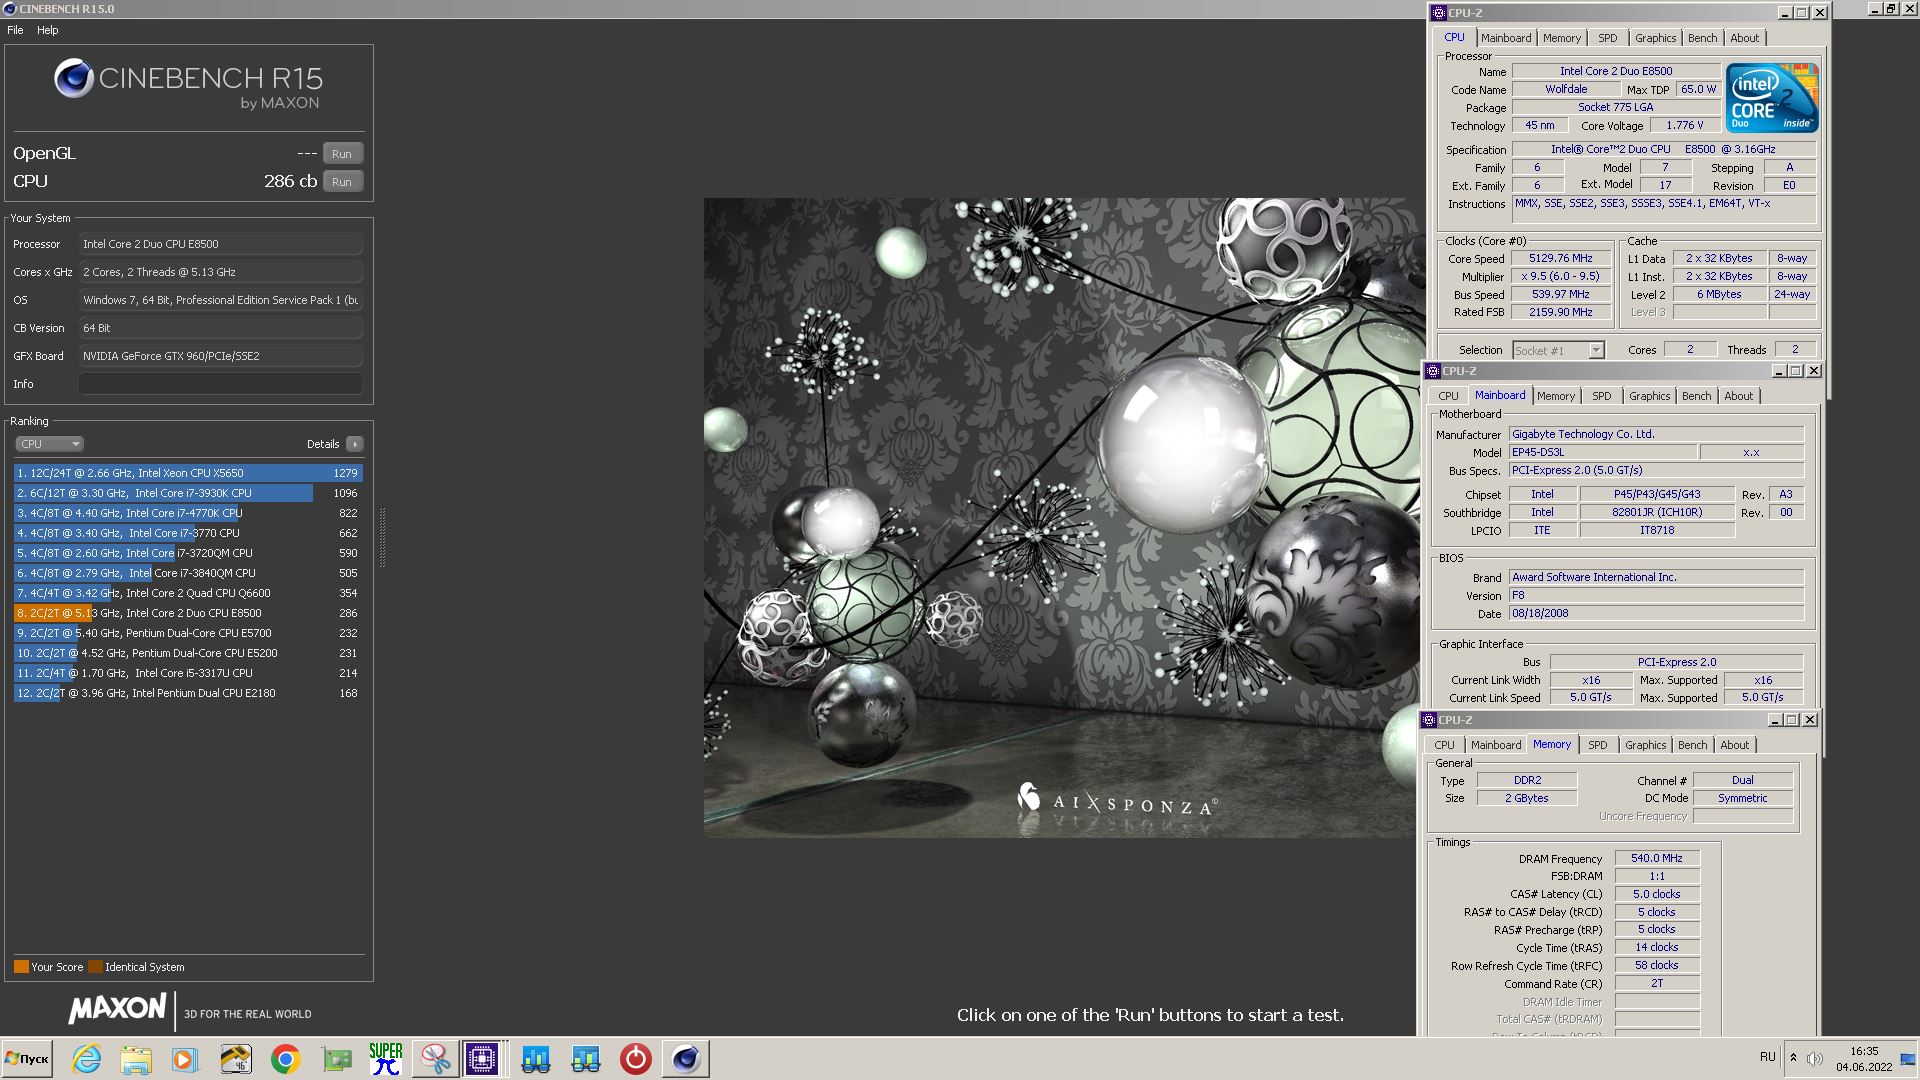The image size is (1920, 1080).
Task: Select the Core i7-4770K ranking row
Action: (188, 513)
